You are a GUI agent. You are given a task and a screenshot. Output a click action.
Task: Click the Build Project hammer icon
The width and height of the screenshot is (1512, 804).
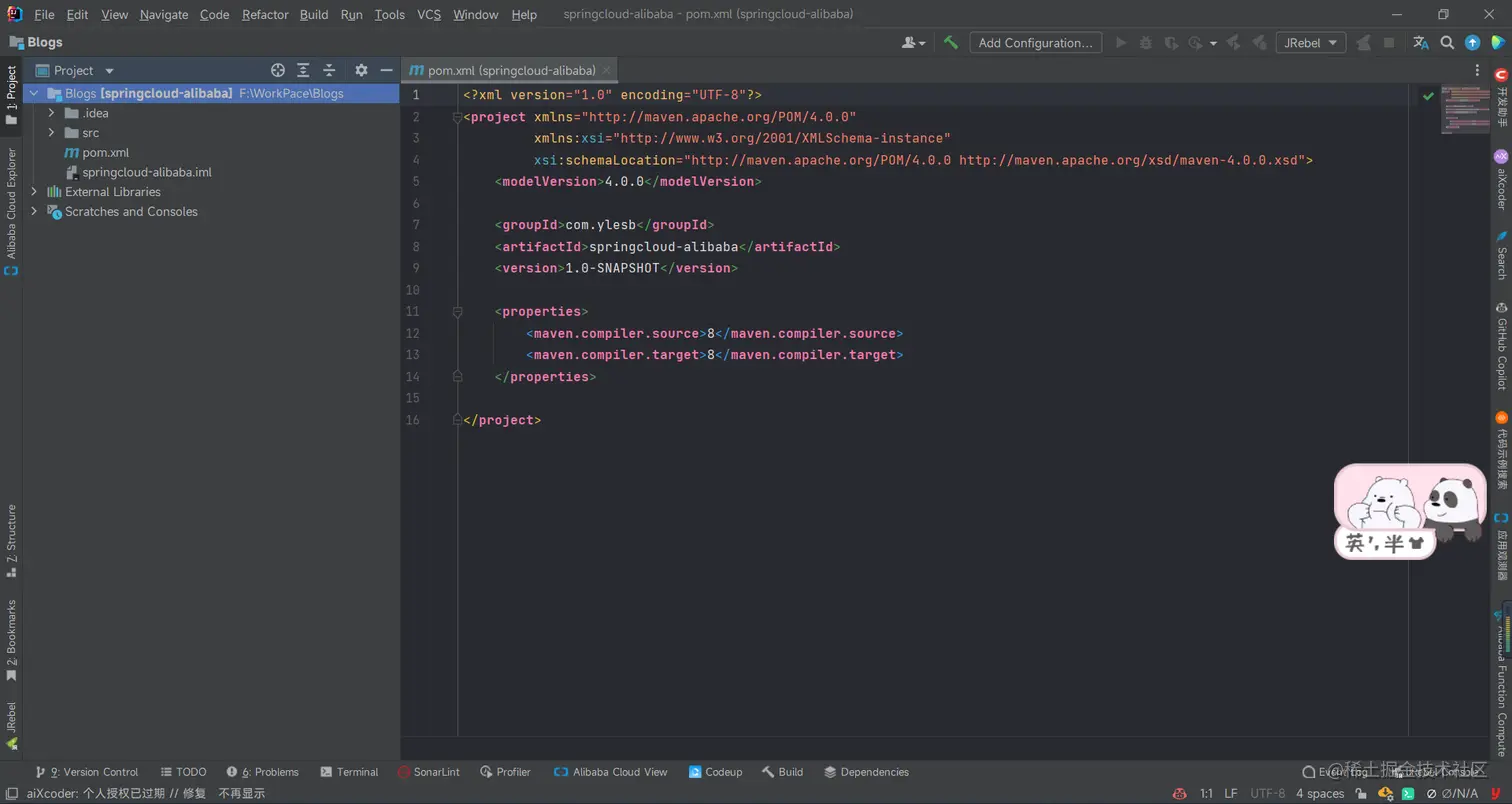950,43
